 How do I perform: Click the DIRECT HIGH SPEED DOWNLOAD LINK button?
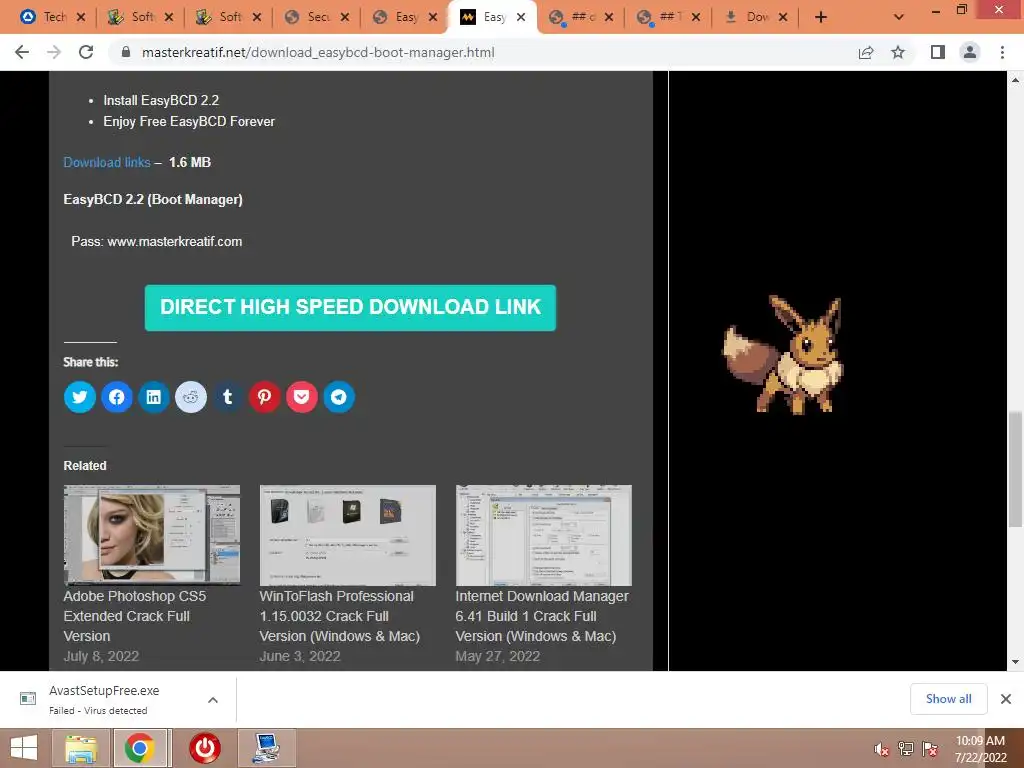click(350, 308)
